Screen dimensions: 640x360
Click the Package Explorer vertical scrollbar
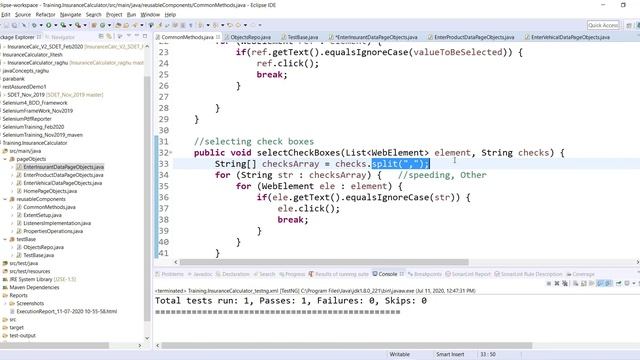[147, 198]
